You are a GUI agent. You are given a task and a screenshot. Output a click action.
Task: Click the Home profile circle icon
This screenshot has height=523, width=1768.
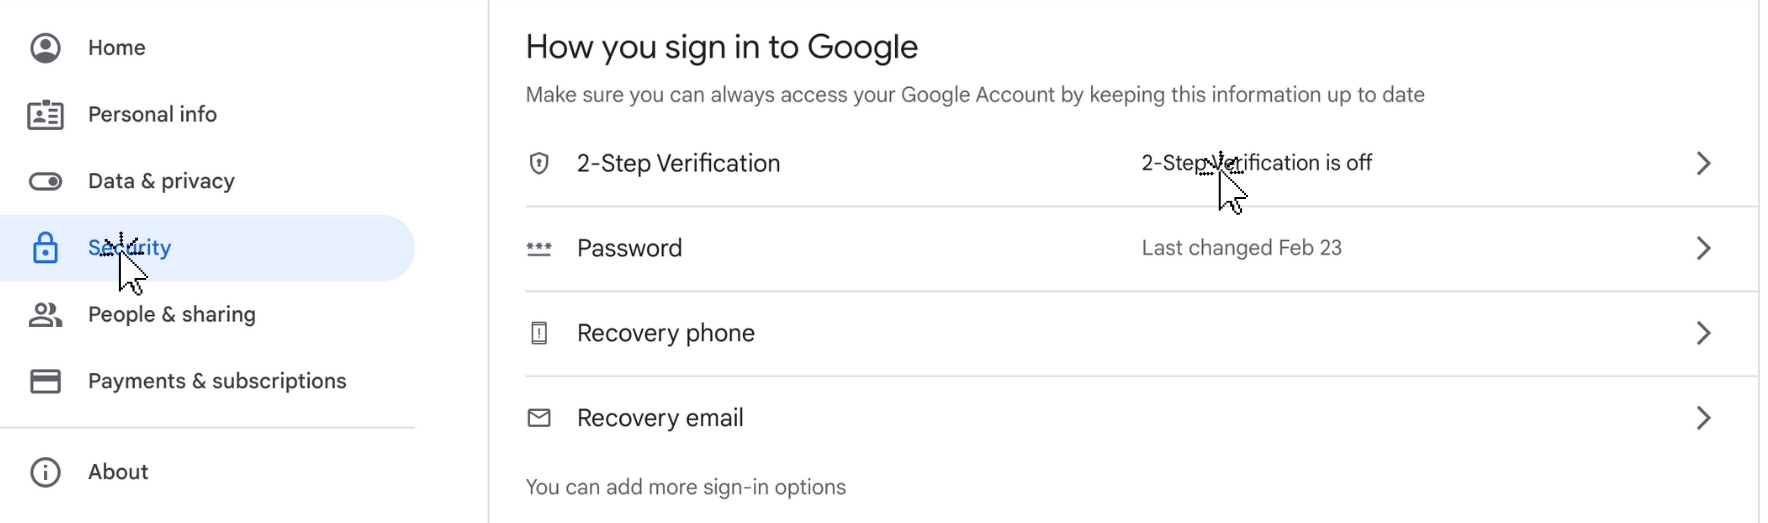[x=45, y=48]
